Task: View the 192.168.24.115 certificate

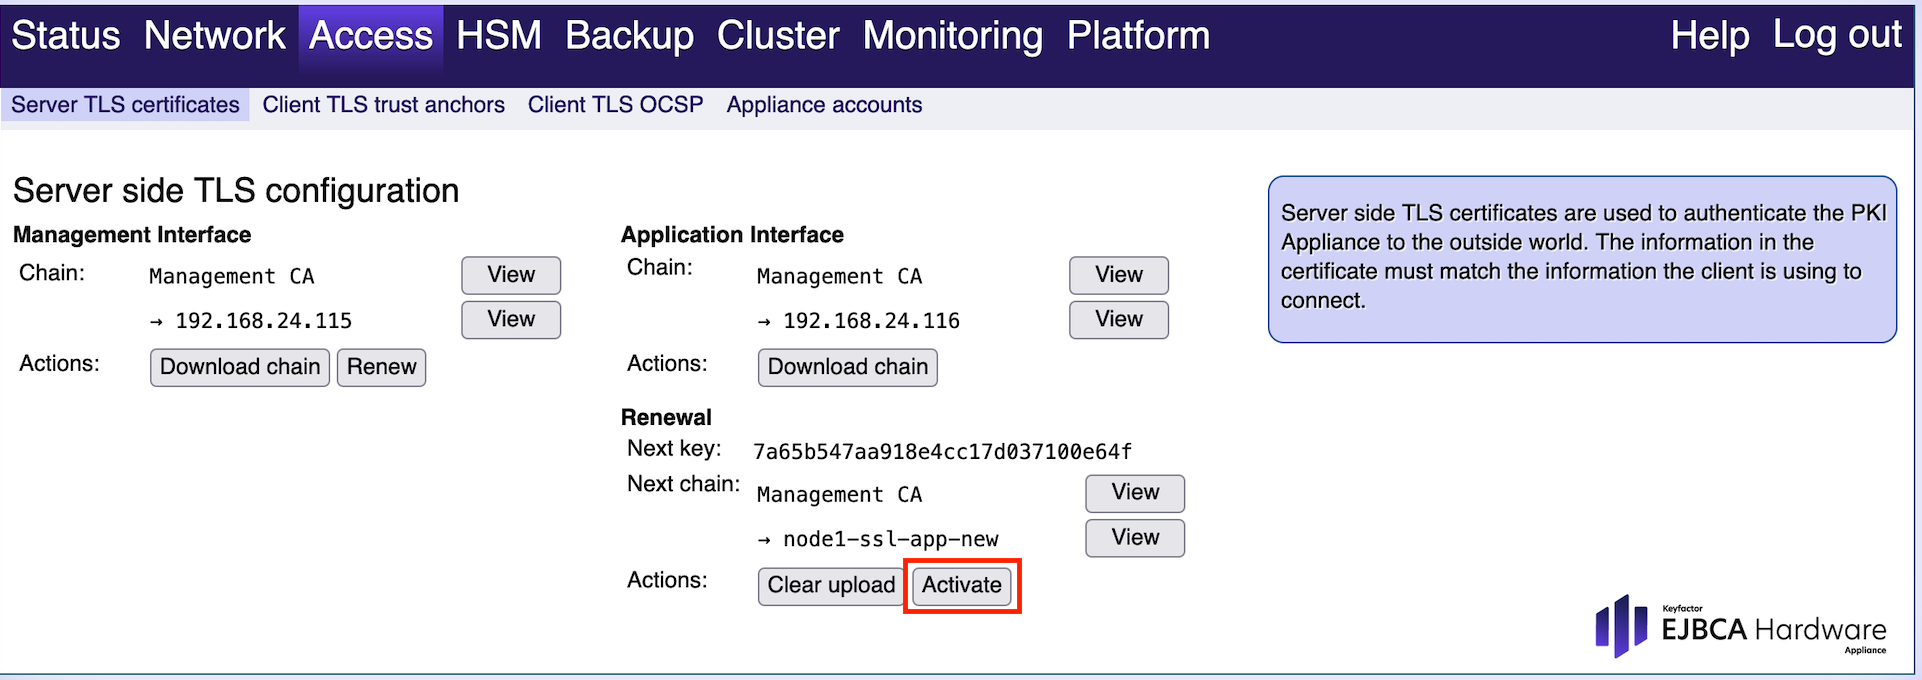Action: point(511,320)
